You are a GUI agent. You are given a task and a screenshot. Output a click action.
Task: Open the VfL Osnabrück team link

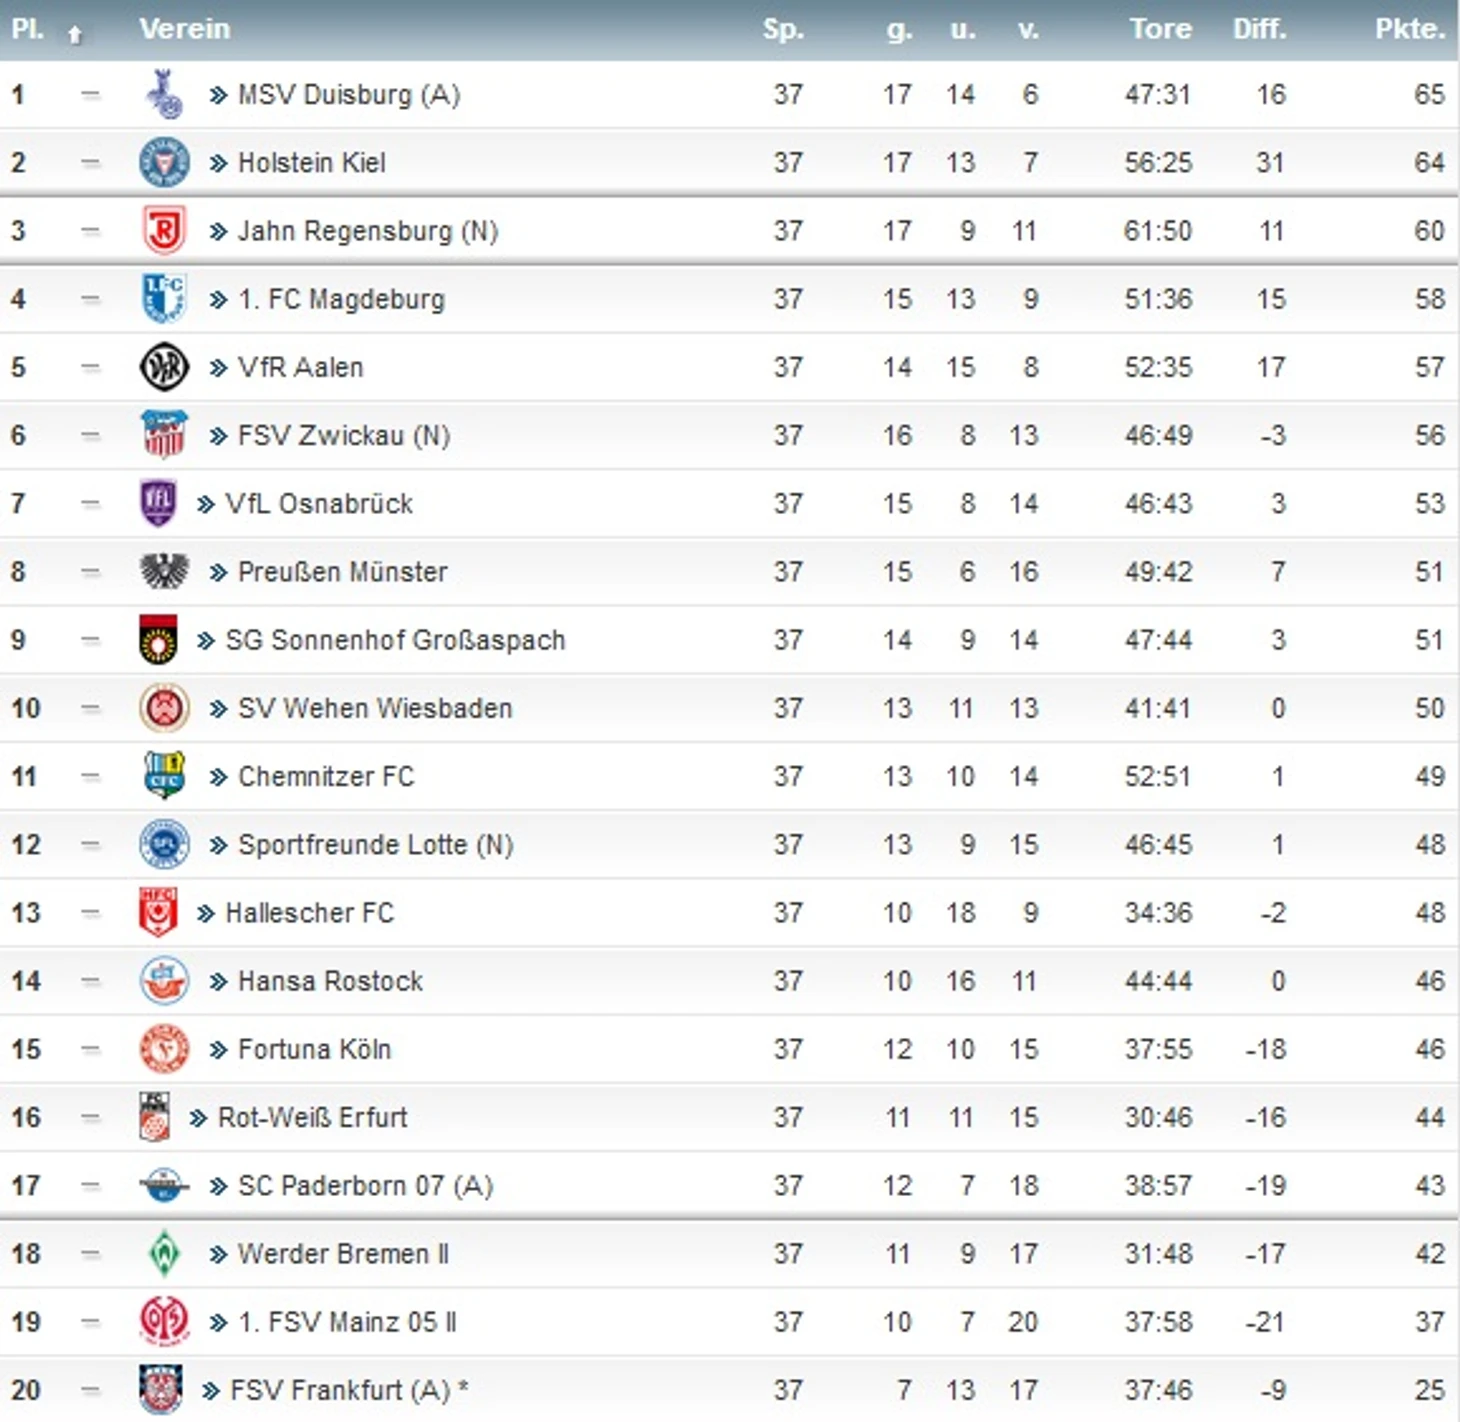[318, 504]
